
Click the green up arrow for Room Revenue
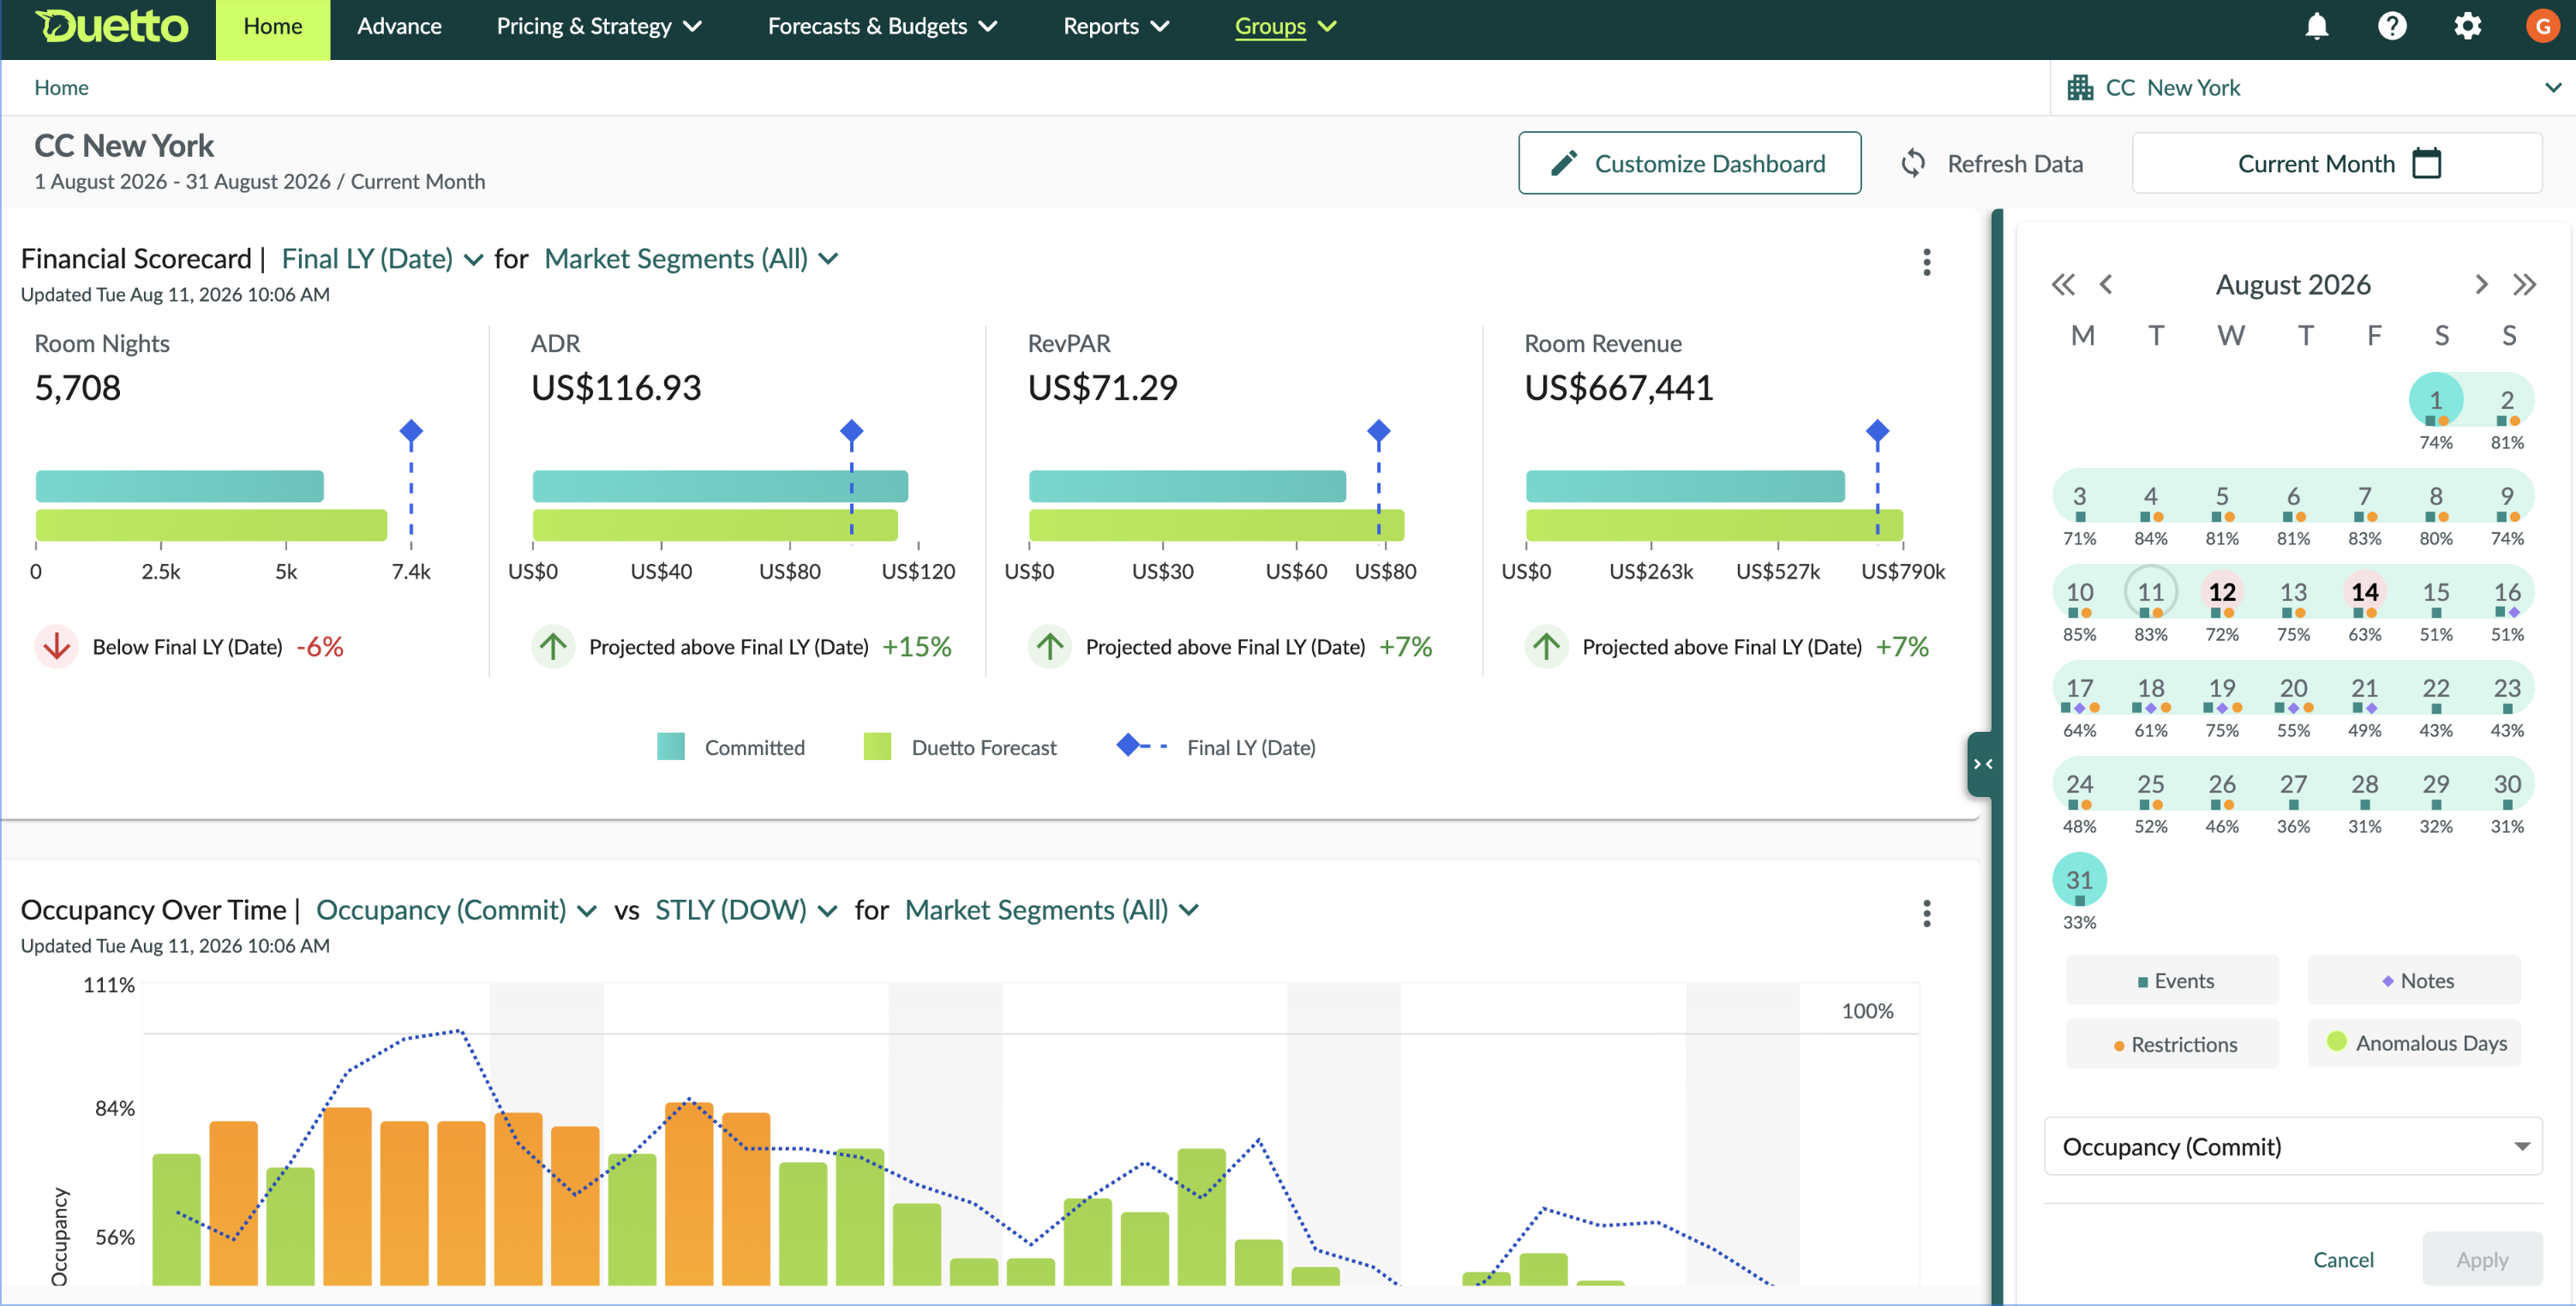tap(1547, 647)
